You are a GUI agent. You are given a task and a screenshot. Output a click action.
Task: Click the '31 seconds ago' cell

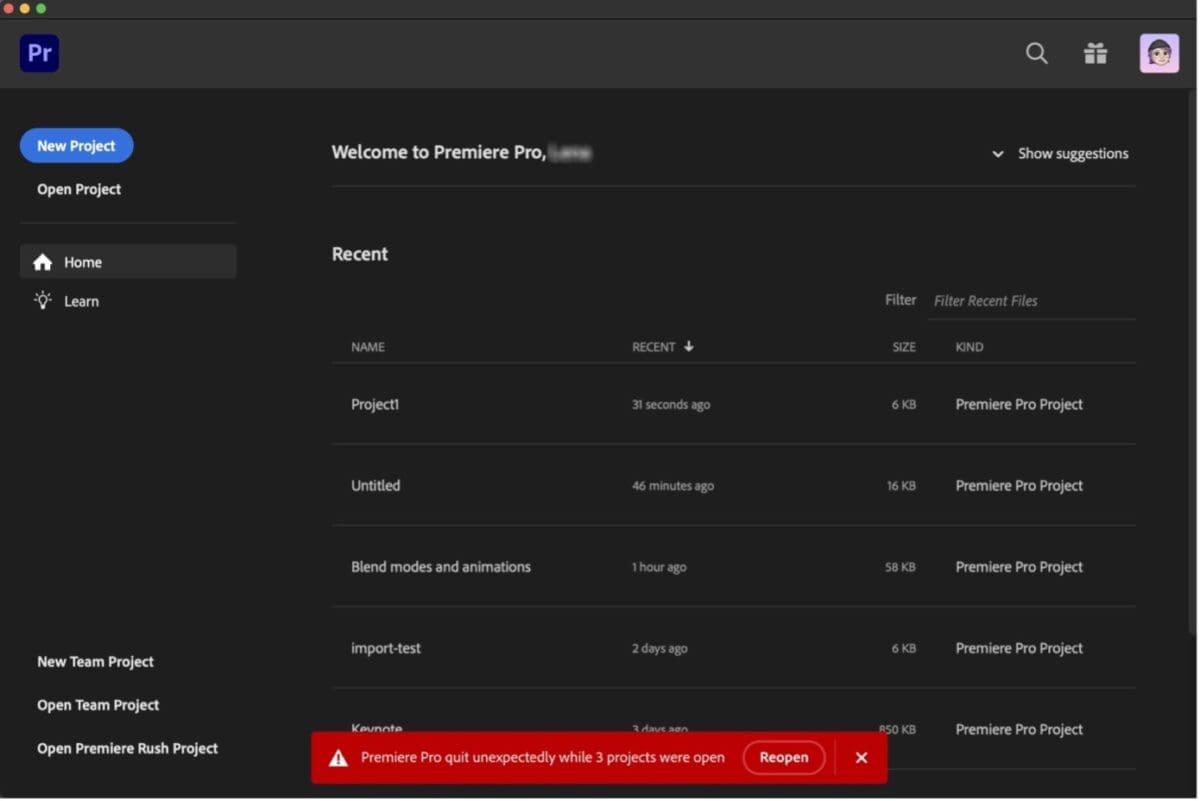point(671,405)
